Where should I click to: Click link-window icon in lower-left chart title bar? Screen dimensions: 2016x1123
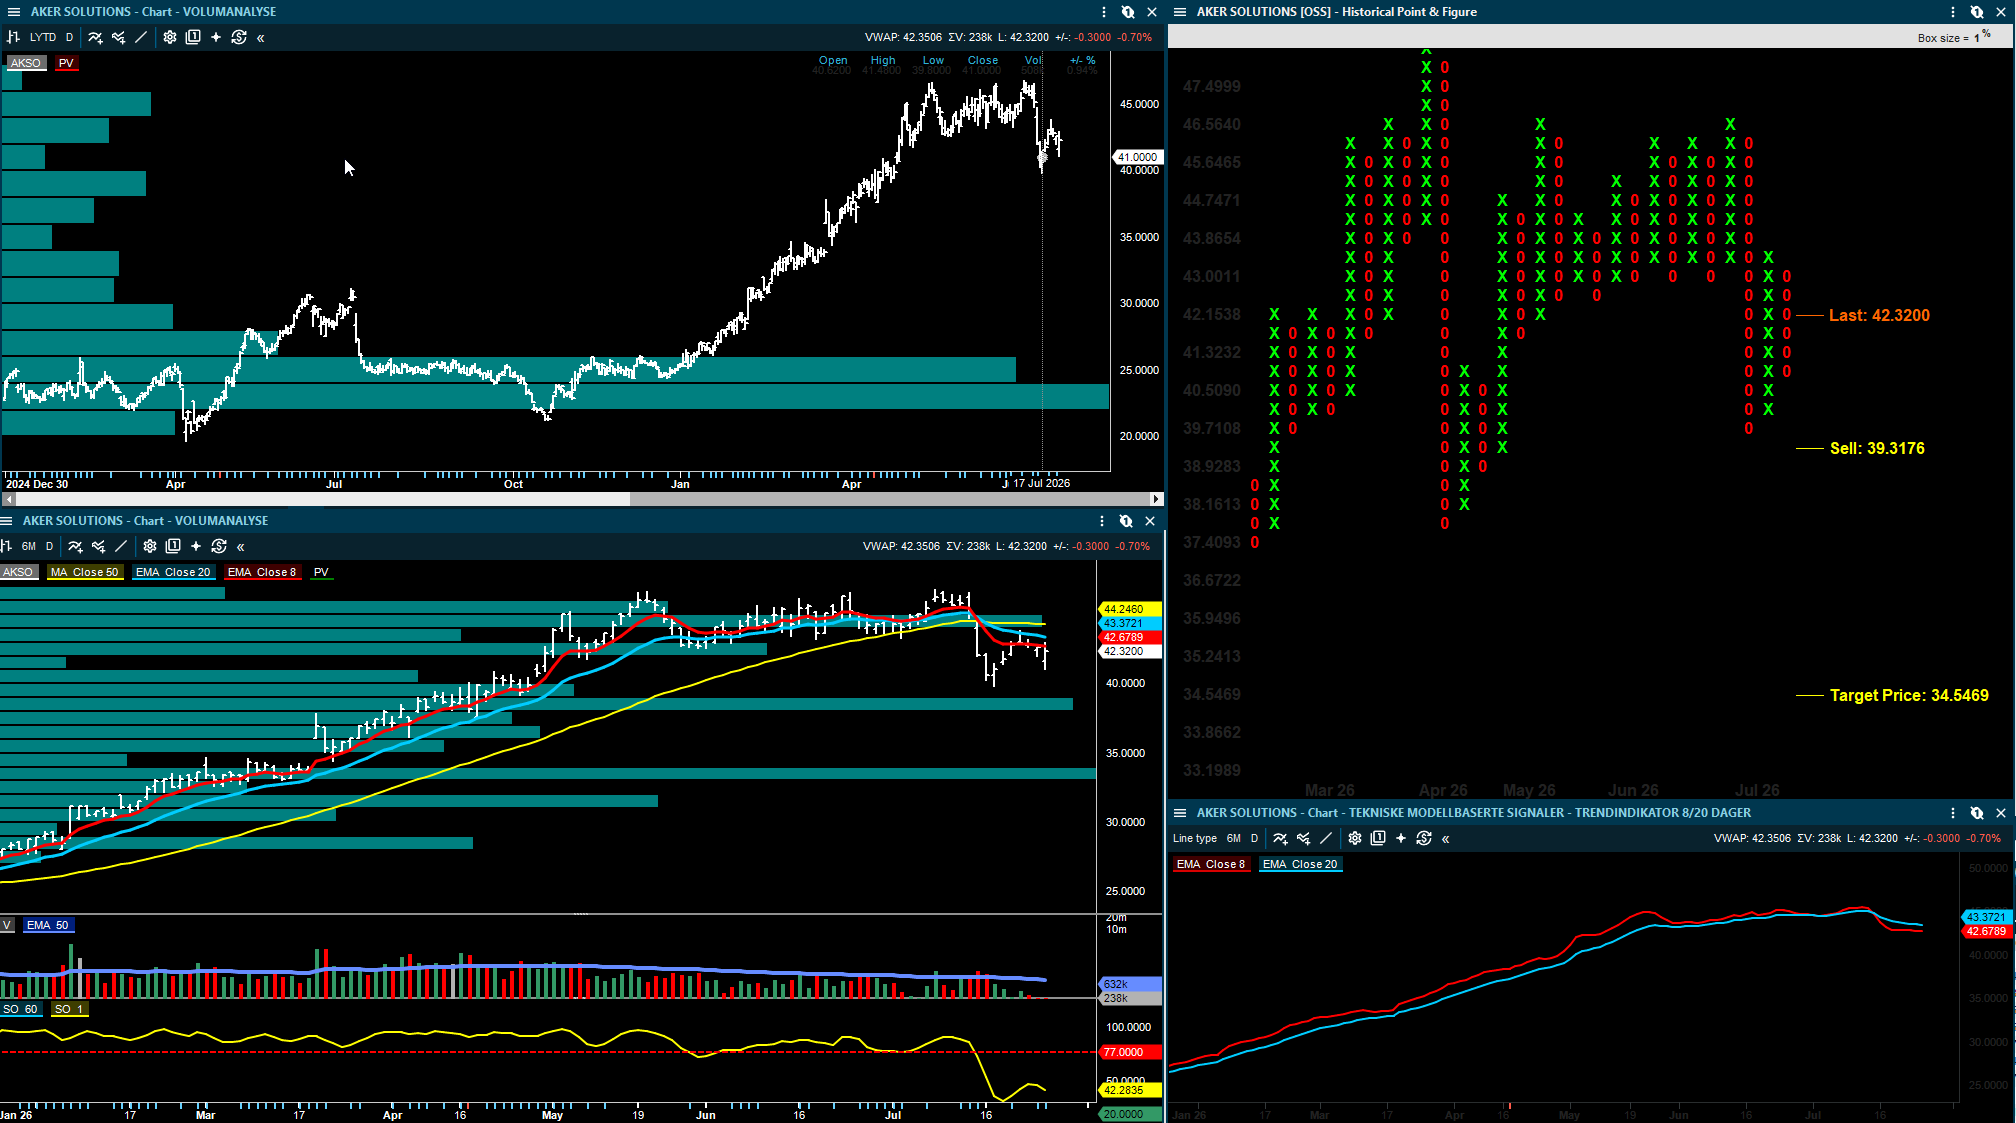1126,521
